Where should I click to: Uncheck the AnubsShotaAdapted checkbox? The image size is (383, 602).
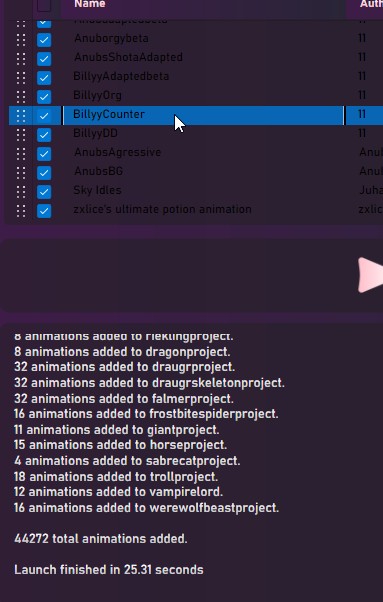[x=44, y=58]
